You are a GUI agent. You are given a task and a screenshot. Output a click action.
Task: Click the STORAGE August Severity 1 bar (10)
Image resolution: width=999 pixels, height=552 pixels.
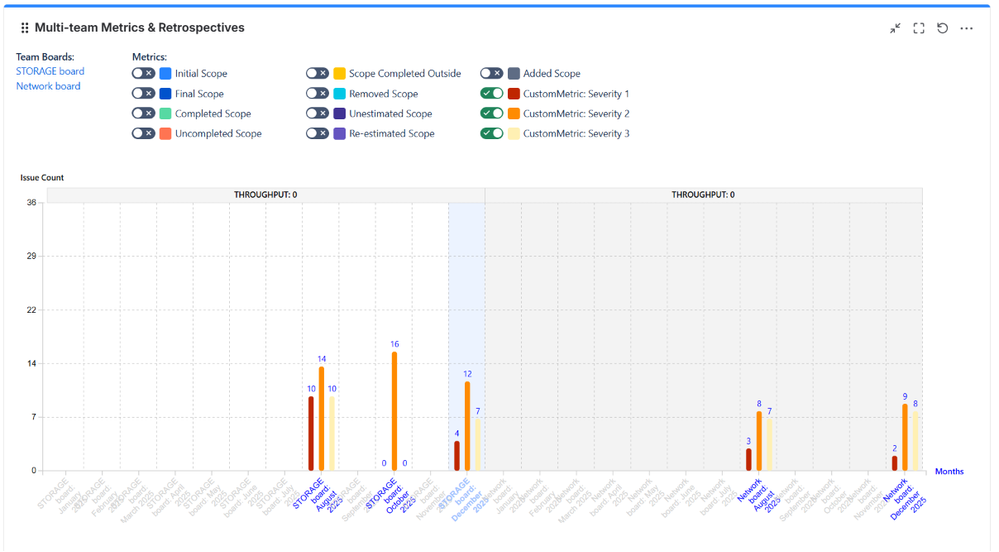click(x=311, y=433)
